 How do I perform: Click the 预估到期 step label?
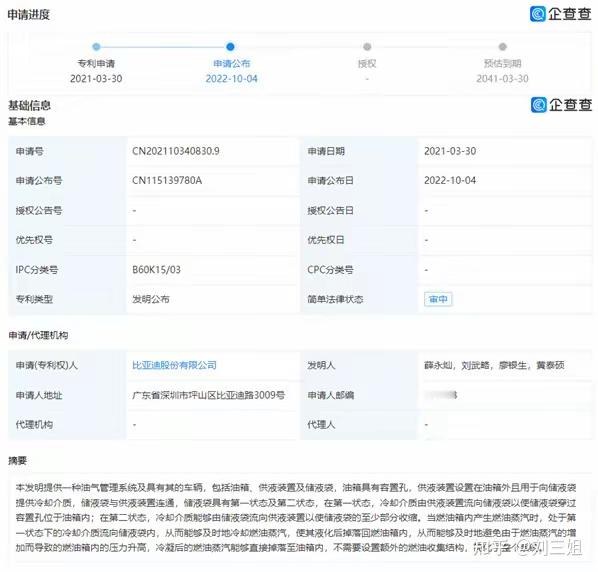(502, 63)
